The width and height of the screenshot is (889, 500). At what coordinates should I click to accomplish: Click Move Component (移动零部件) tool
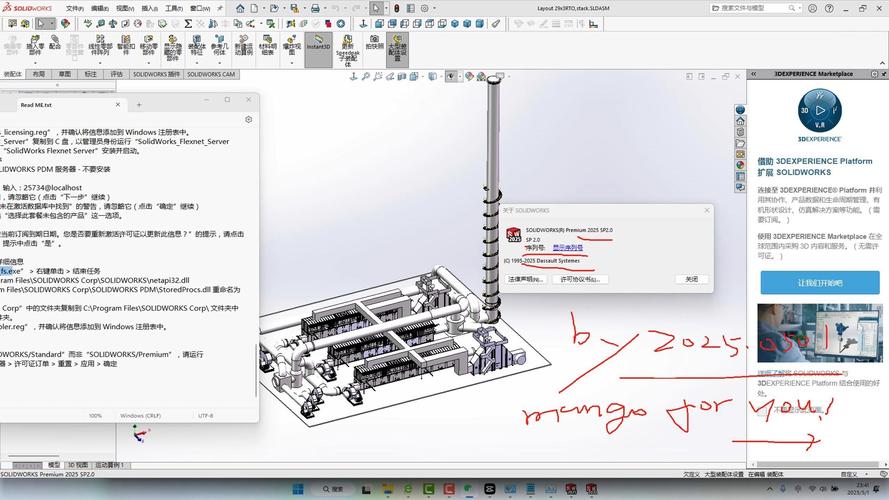point(149,45)
